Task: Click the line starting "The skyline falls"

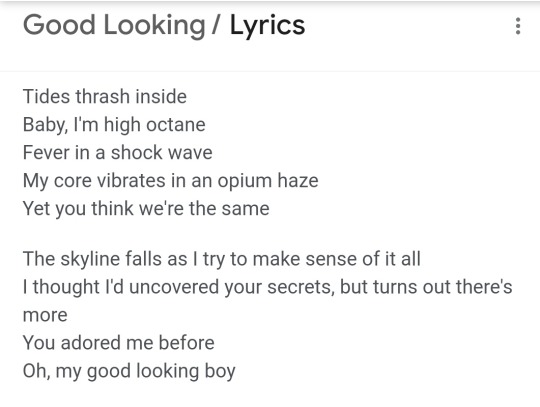Action: [221, 259]
